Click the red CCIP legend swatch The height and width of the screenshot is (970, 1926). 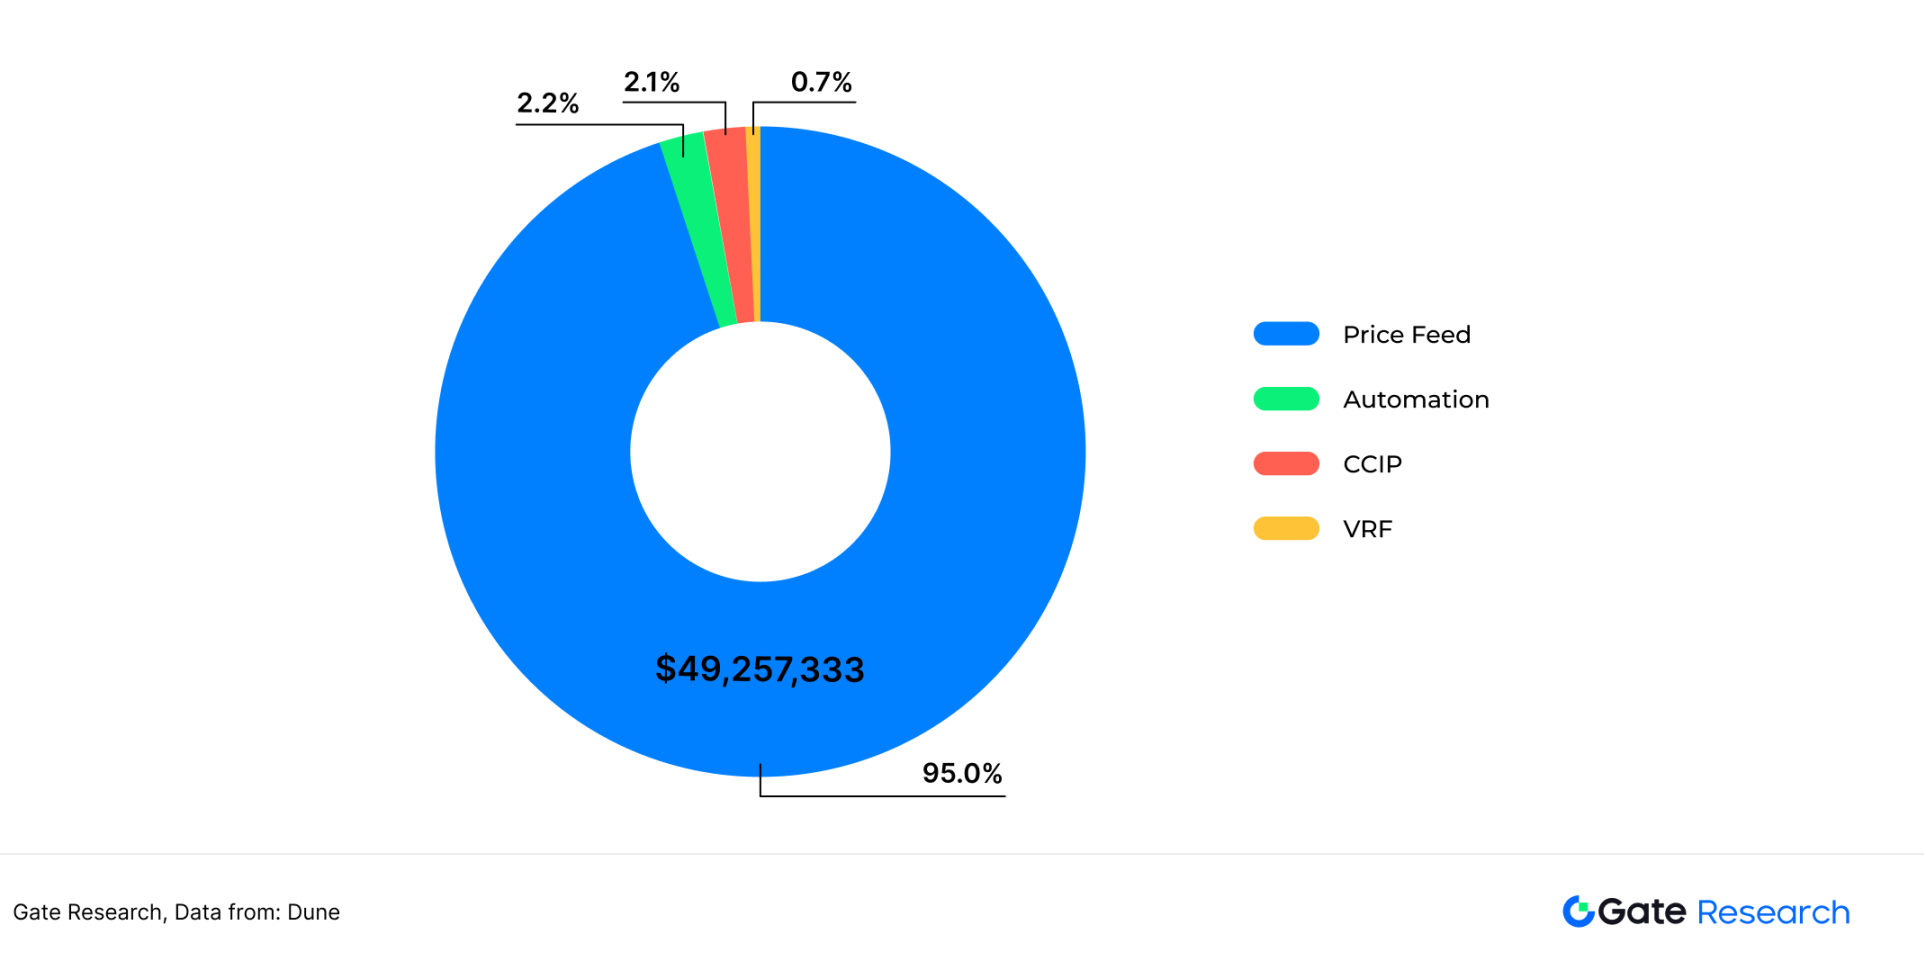pos(1286,464)
